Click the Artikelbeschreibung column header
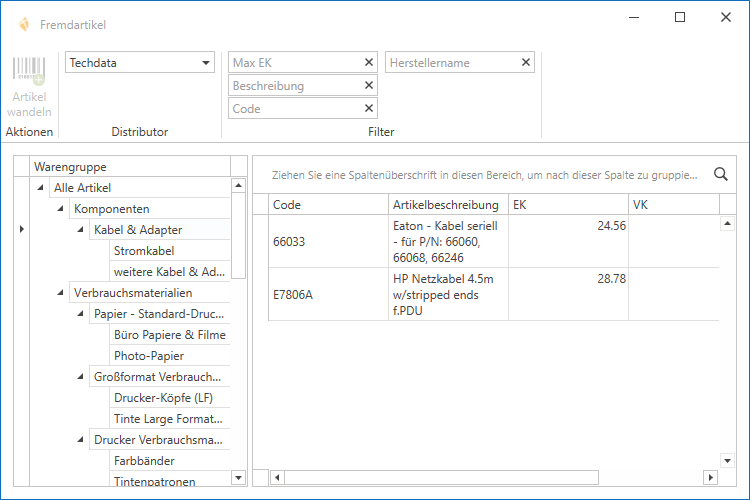Image resolution: width=750 pixels, height=500 pixels. [x=446, y=205]
